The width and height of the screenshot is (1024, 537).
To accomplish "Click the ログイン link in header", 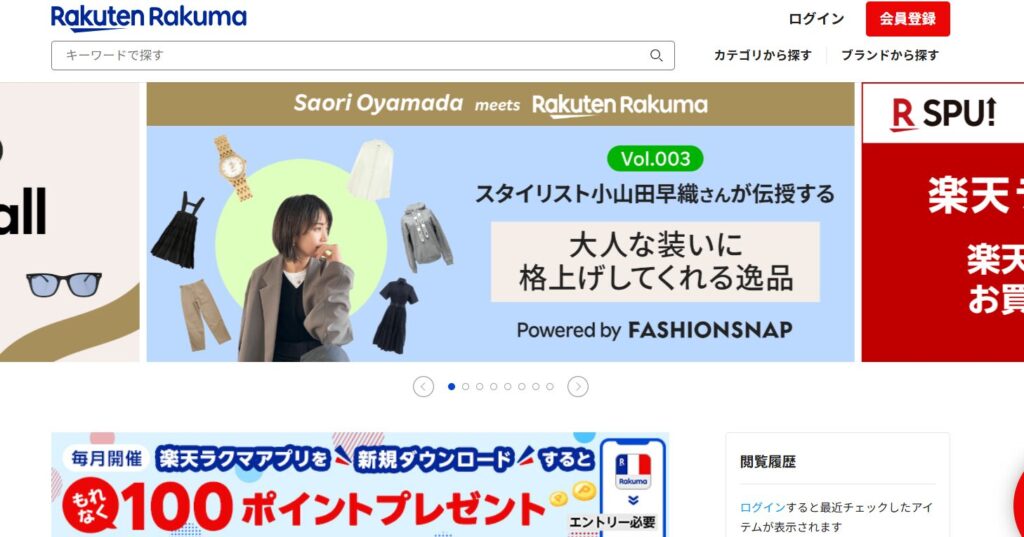I will [x=816, y=19].
